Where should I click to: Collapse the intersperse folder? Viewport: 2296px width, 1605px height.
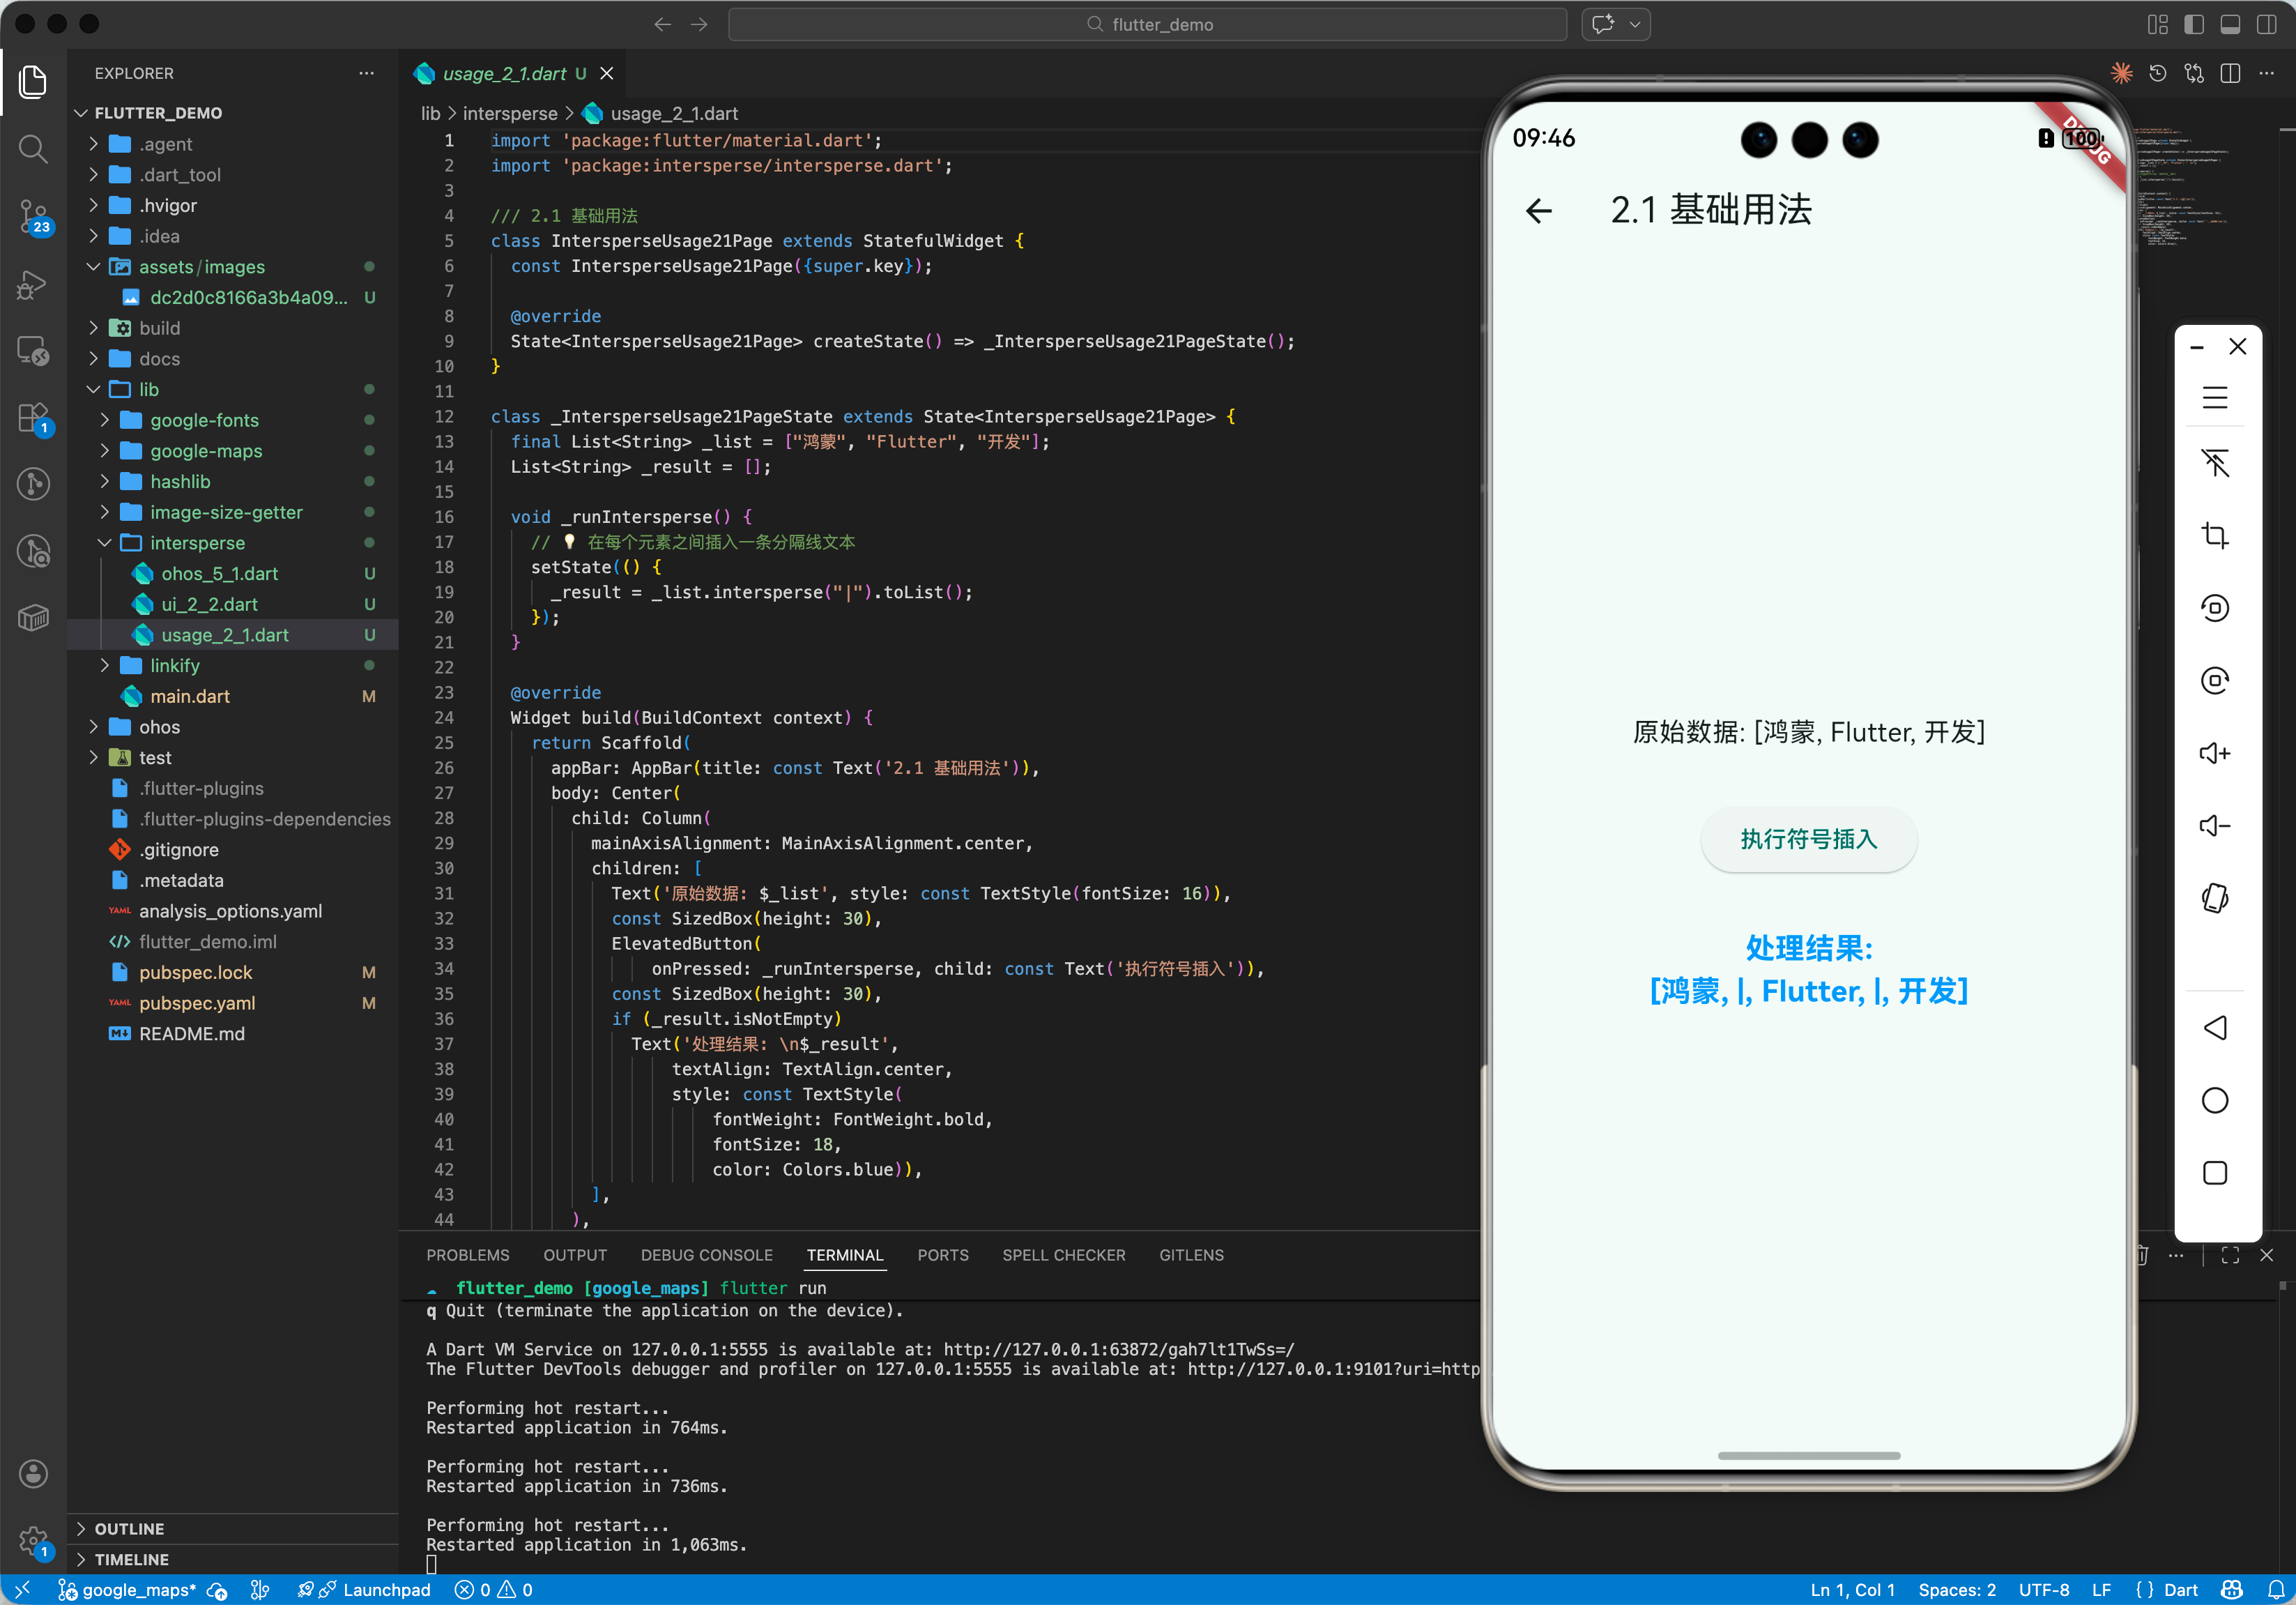point(197,543)
